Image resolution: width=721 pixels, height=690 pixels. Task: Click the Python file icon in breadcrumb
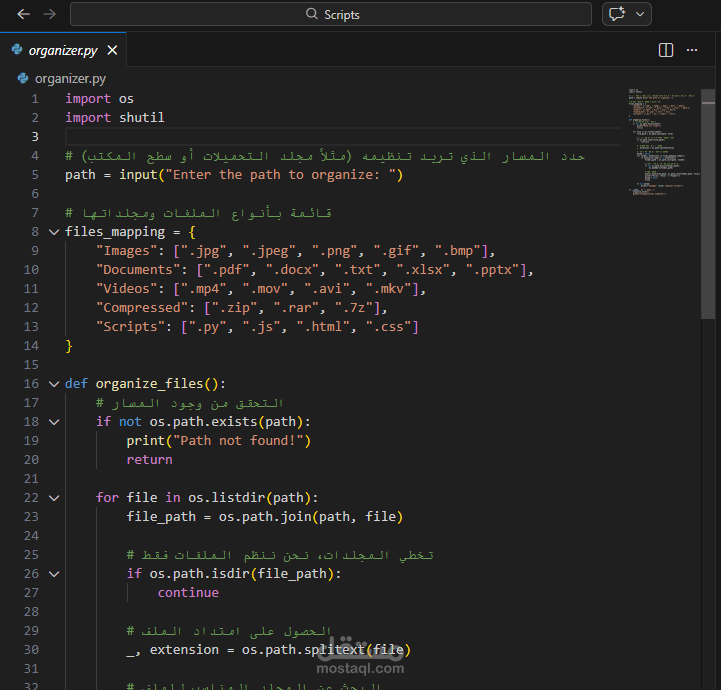point(24,78)
